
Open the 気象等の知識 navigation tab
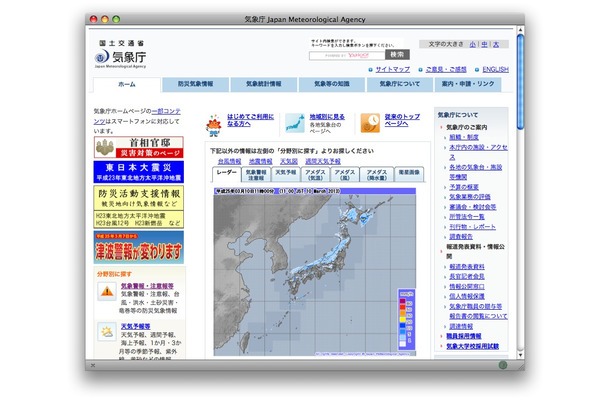point(332,84)
